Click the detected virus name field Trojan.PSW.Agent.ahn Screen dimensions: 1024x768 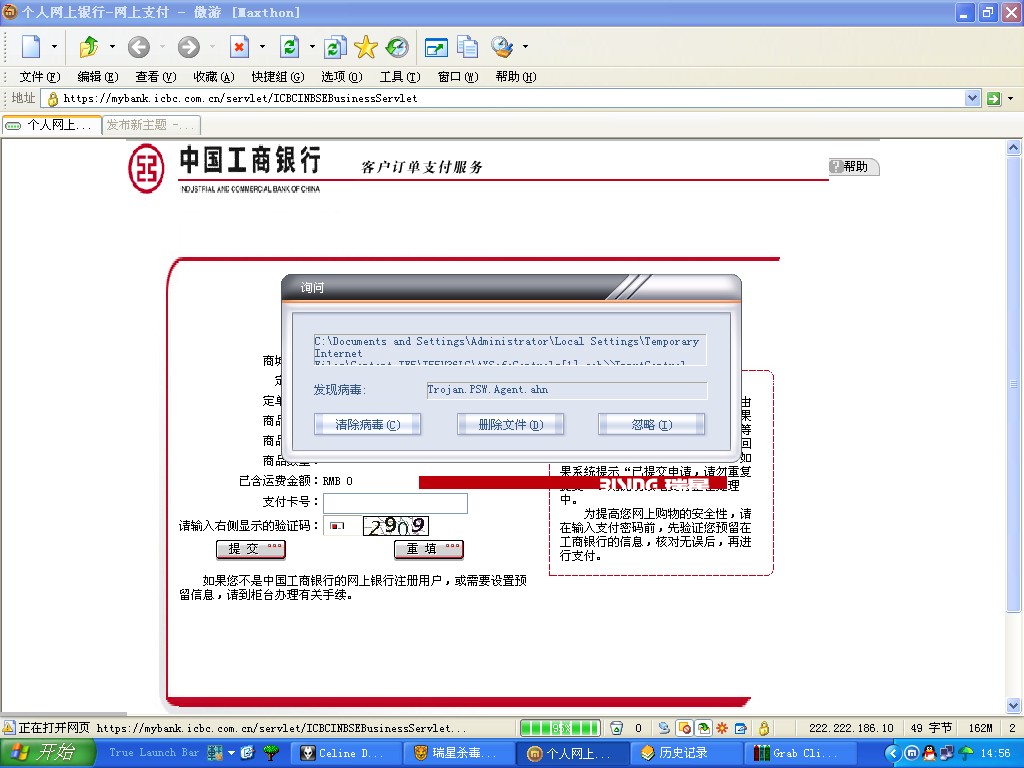tap(566, 390)
